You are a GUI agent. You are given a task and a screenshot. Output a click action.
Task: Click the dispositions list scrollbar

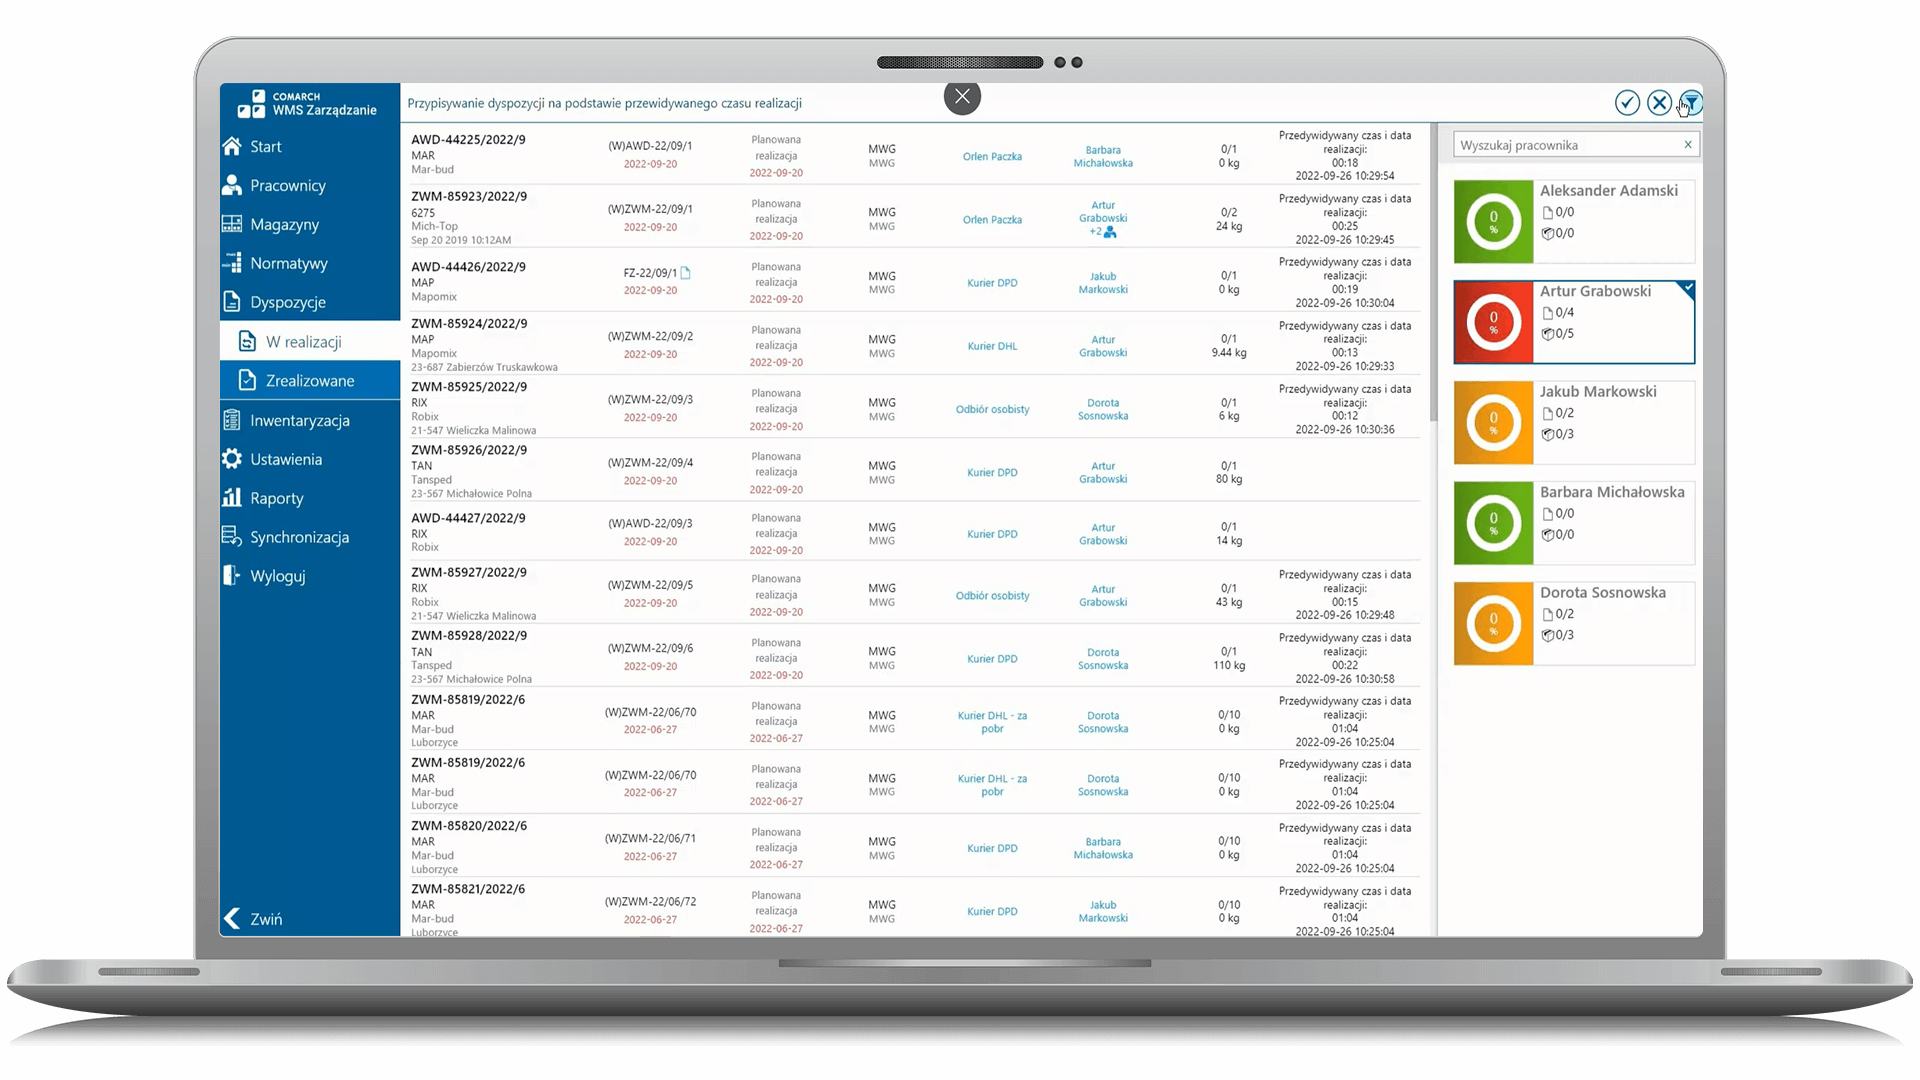point(1433,272)
